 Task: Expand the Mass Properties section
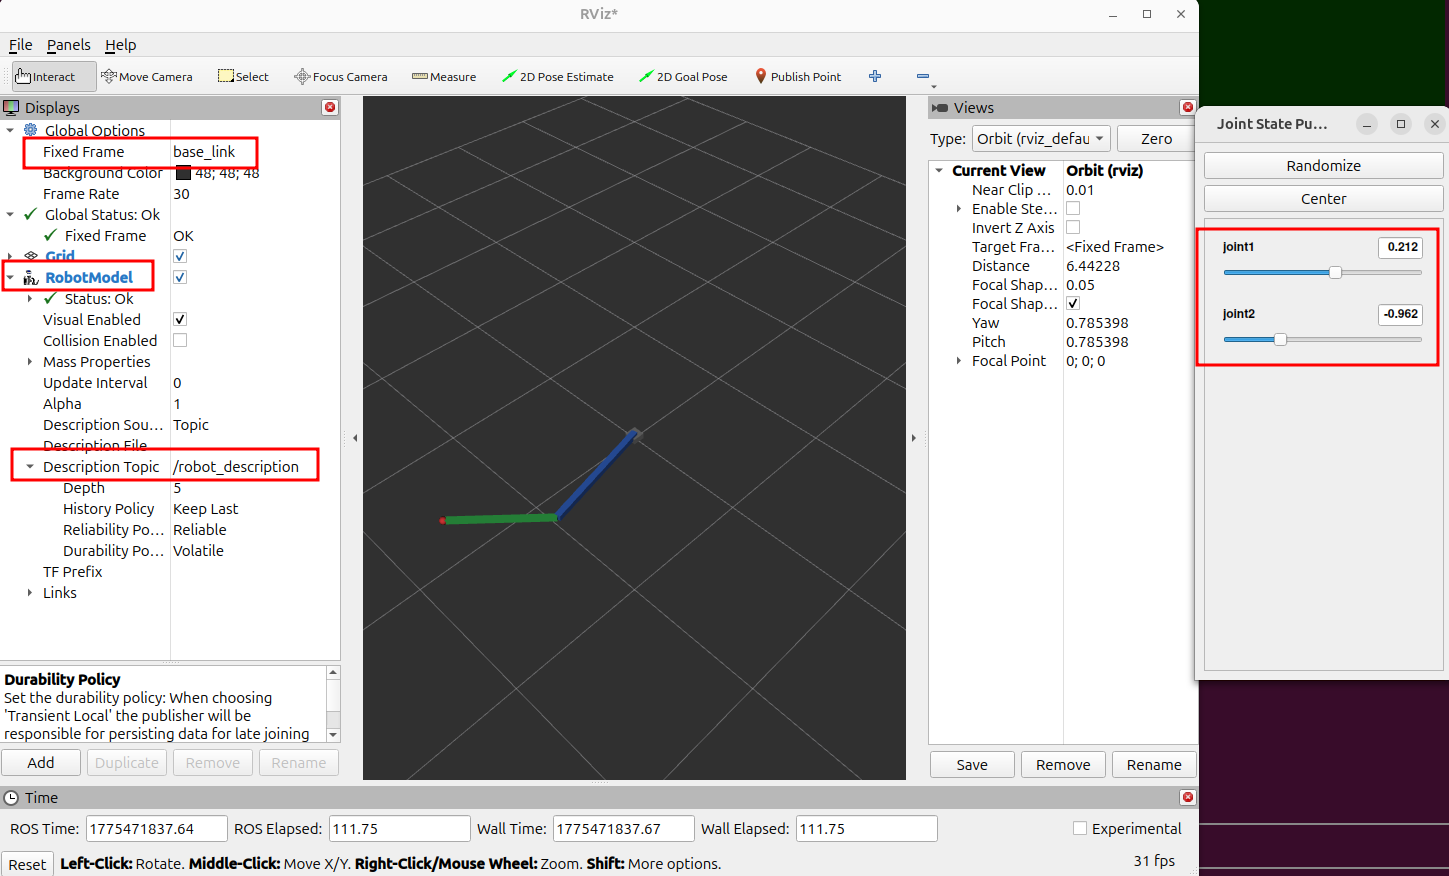point(30,362)
